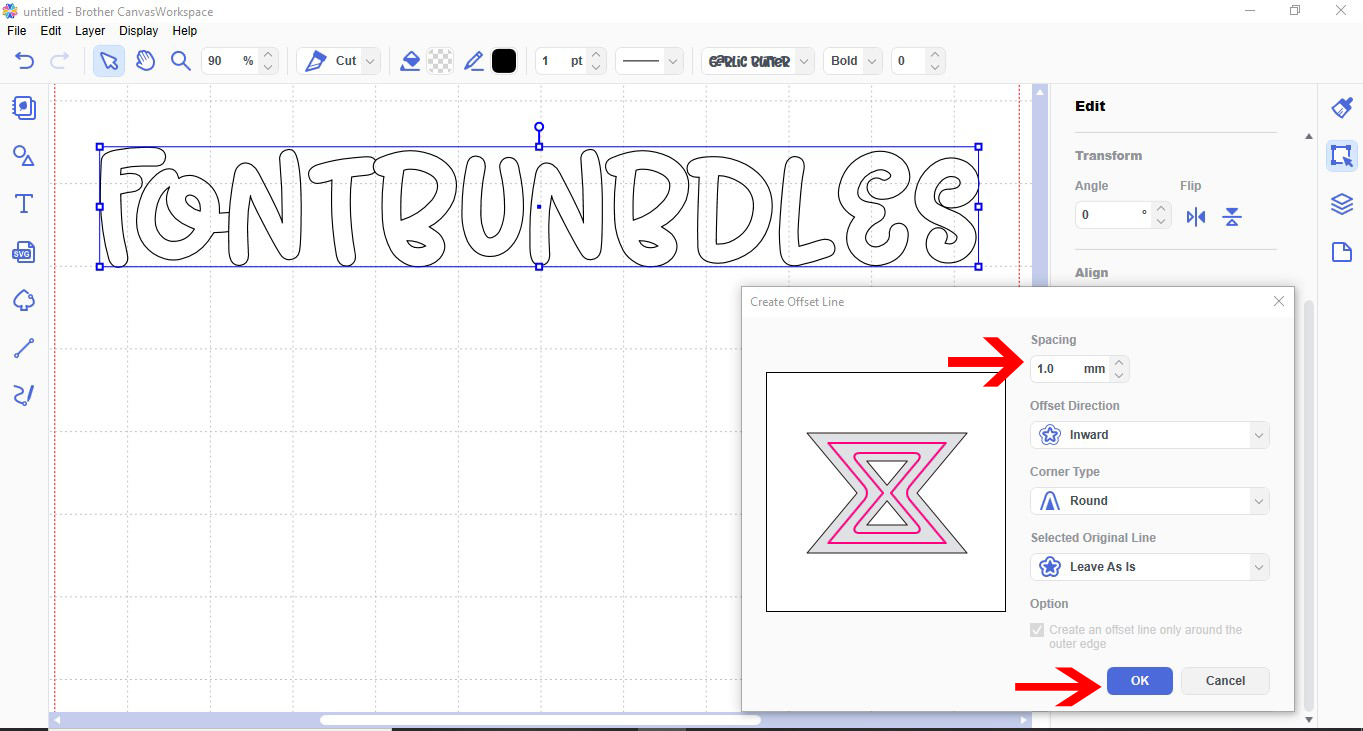Close the Create Offset Line dialog
The height and width of the screenshot is (731, 1363).
coord(1279,301)
